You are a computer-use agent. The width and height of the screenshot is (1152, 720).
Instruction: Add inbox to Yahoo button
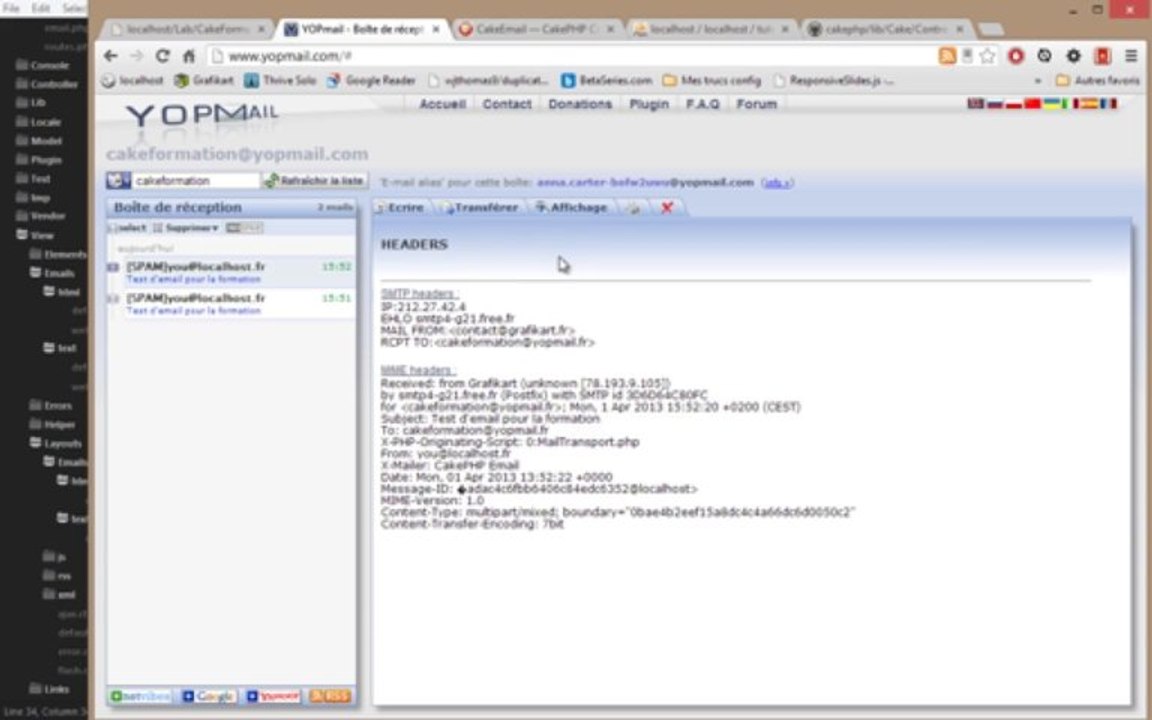pyautogui.click(x=273, y=696)
